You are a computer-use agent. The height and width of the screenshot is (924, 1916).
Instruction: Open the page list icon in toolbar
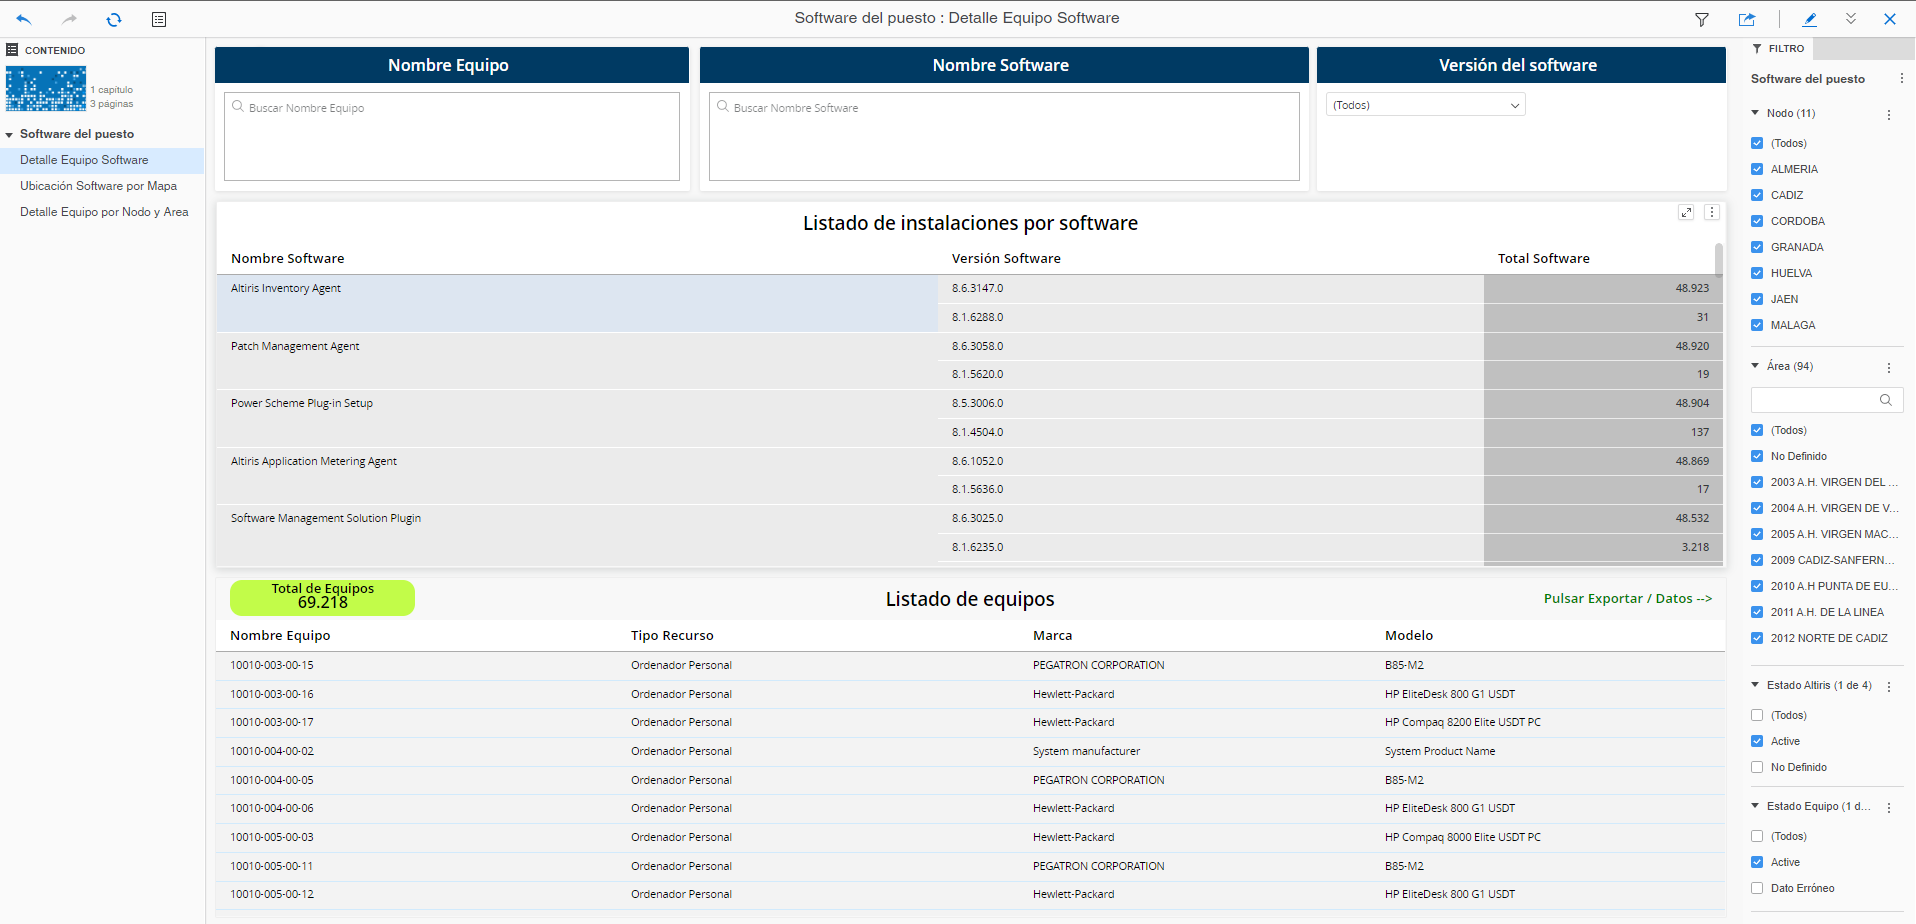(159, 19)
